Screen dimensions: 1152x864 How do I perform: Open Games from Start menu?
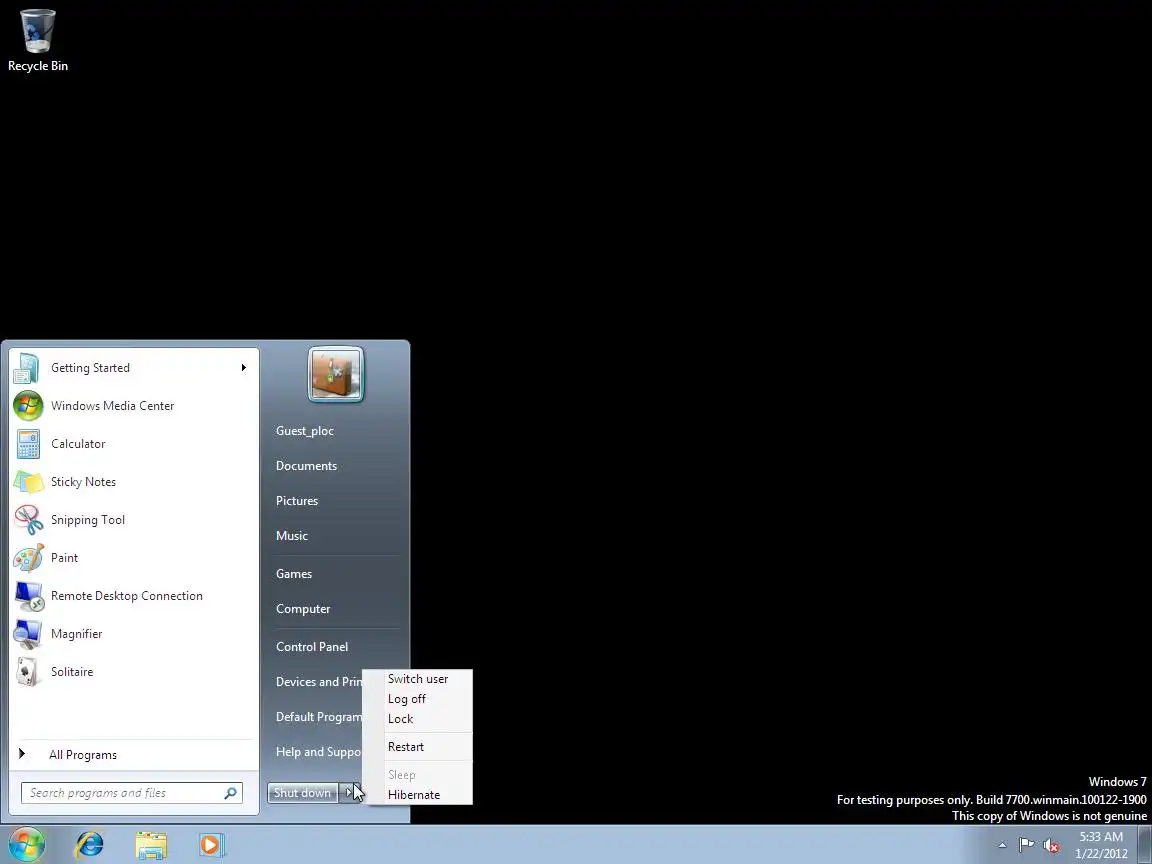[294, 574]
